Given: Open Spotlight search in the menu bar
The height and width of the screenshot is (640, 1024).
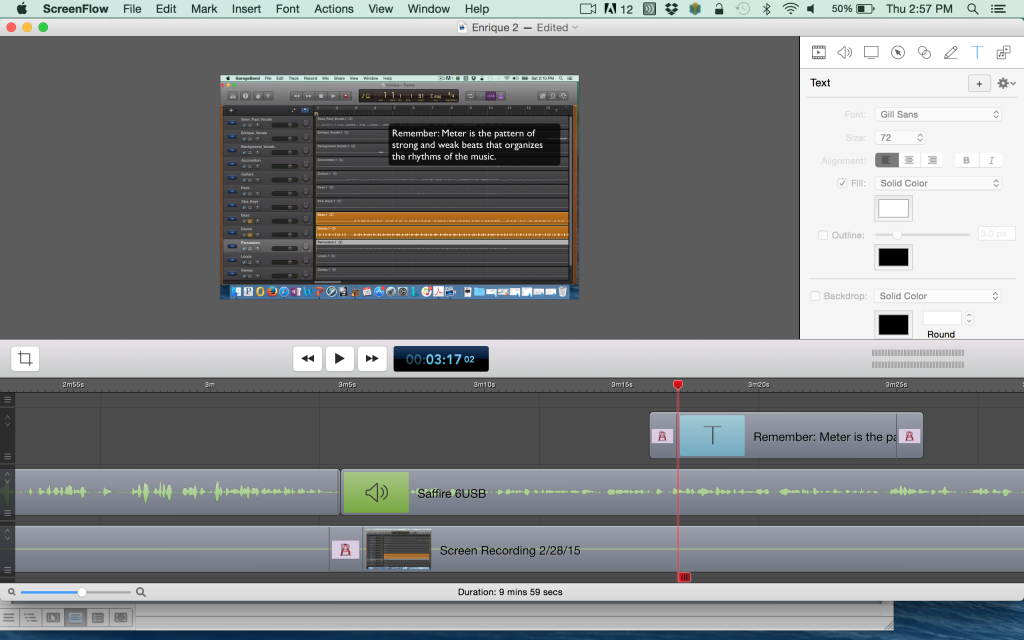Looking at the screenshot, I should coord(972,8).
